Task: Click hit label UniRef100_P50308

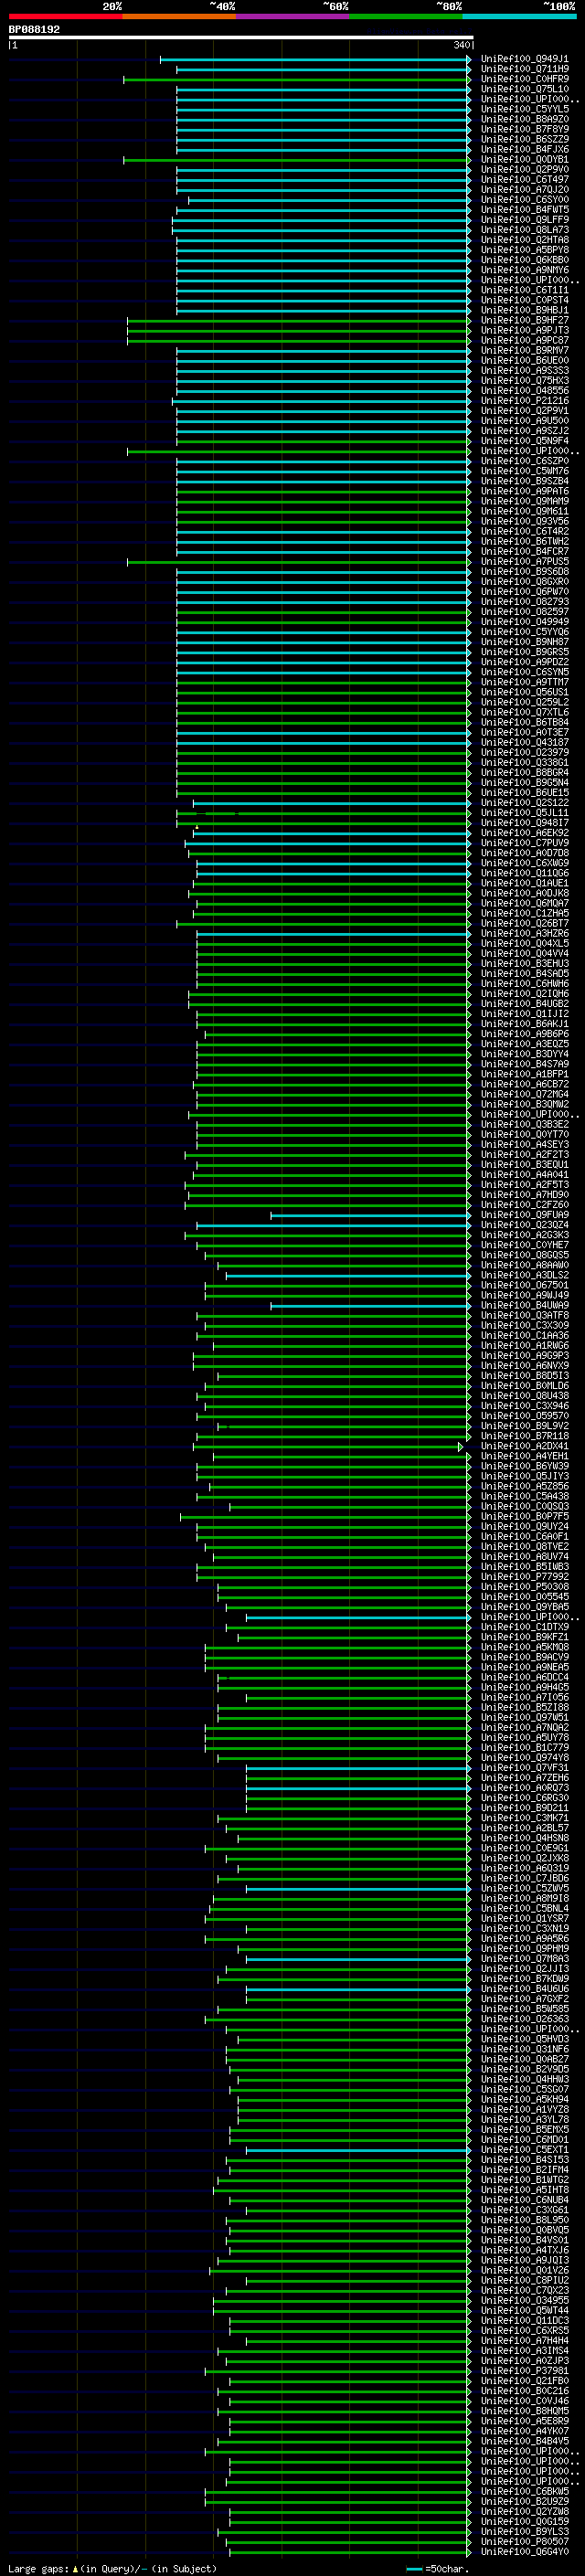Action: pos(524,1587)
